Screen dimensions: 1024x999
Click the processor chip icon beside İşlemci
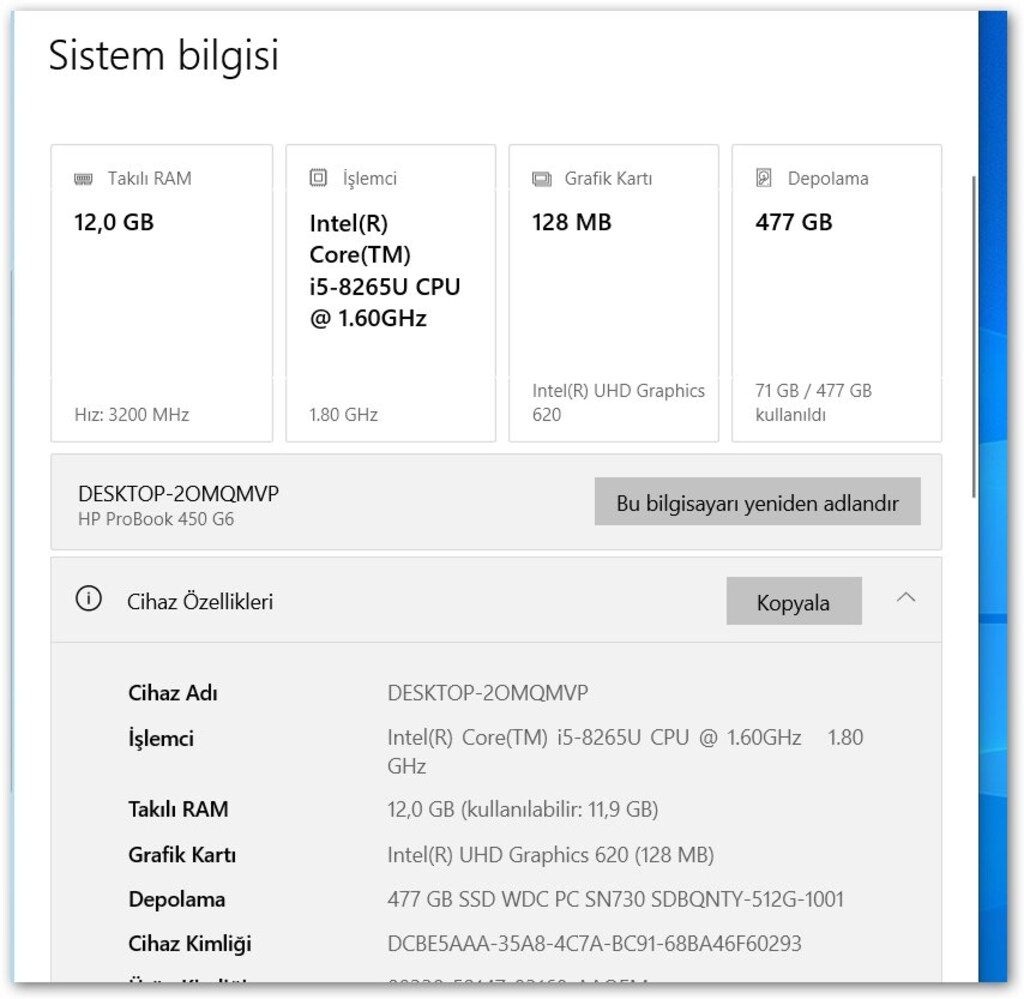318,178
